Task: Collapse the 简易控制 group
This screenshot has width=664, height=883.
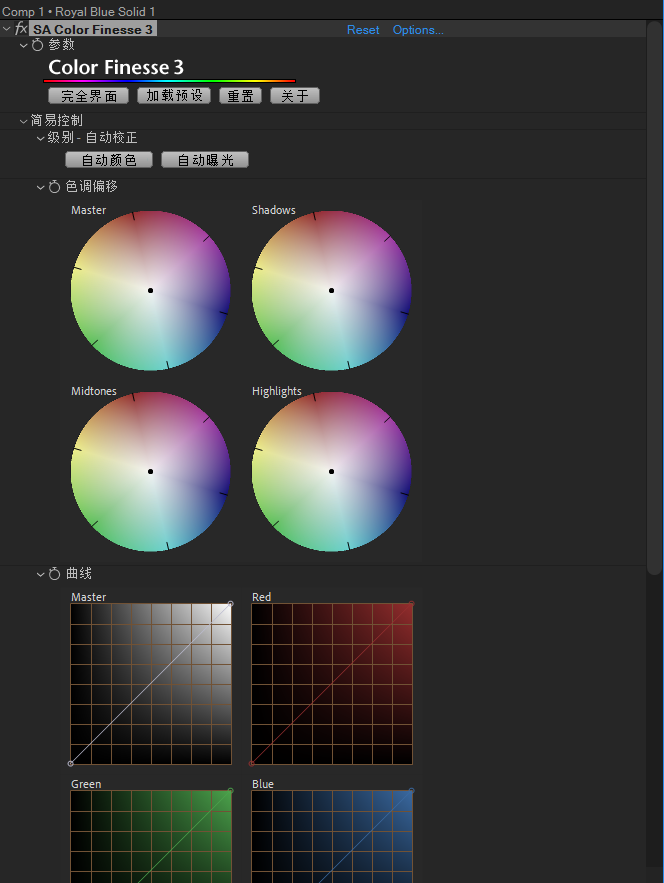Action: [24, 121]
